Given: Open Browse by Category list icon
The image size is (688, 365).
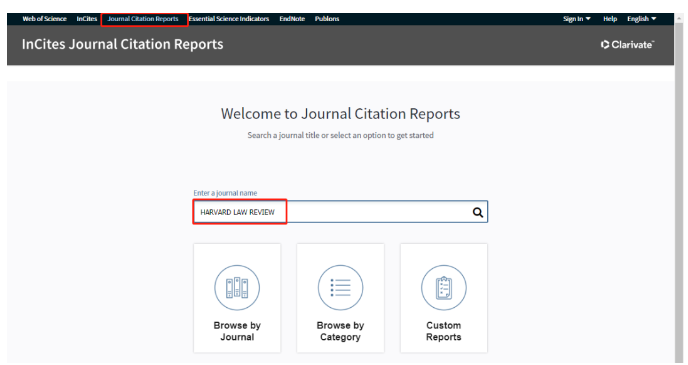Looking at the screenshot, I should (x=340, y=288).
